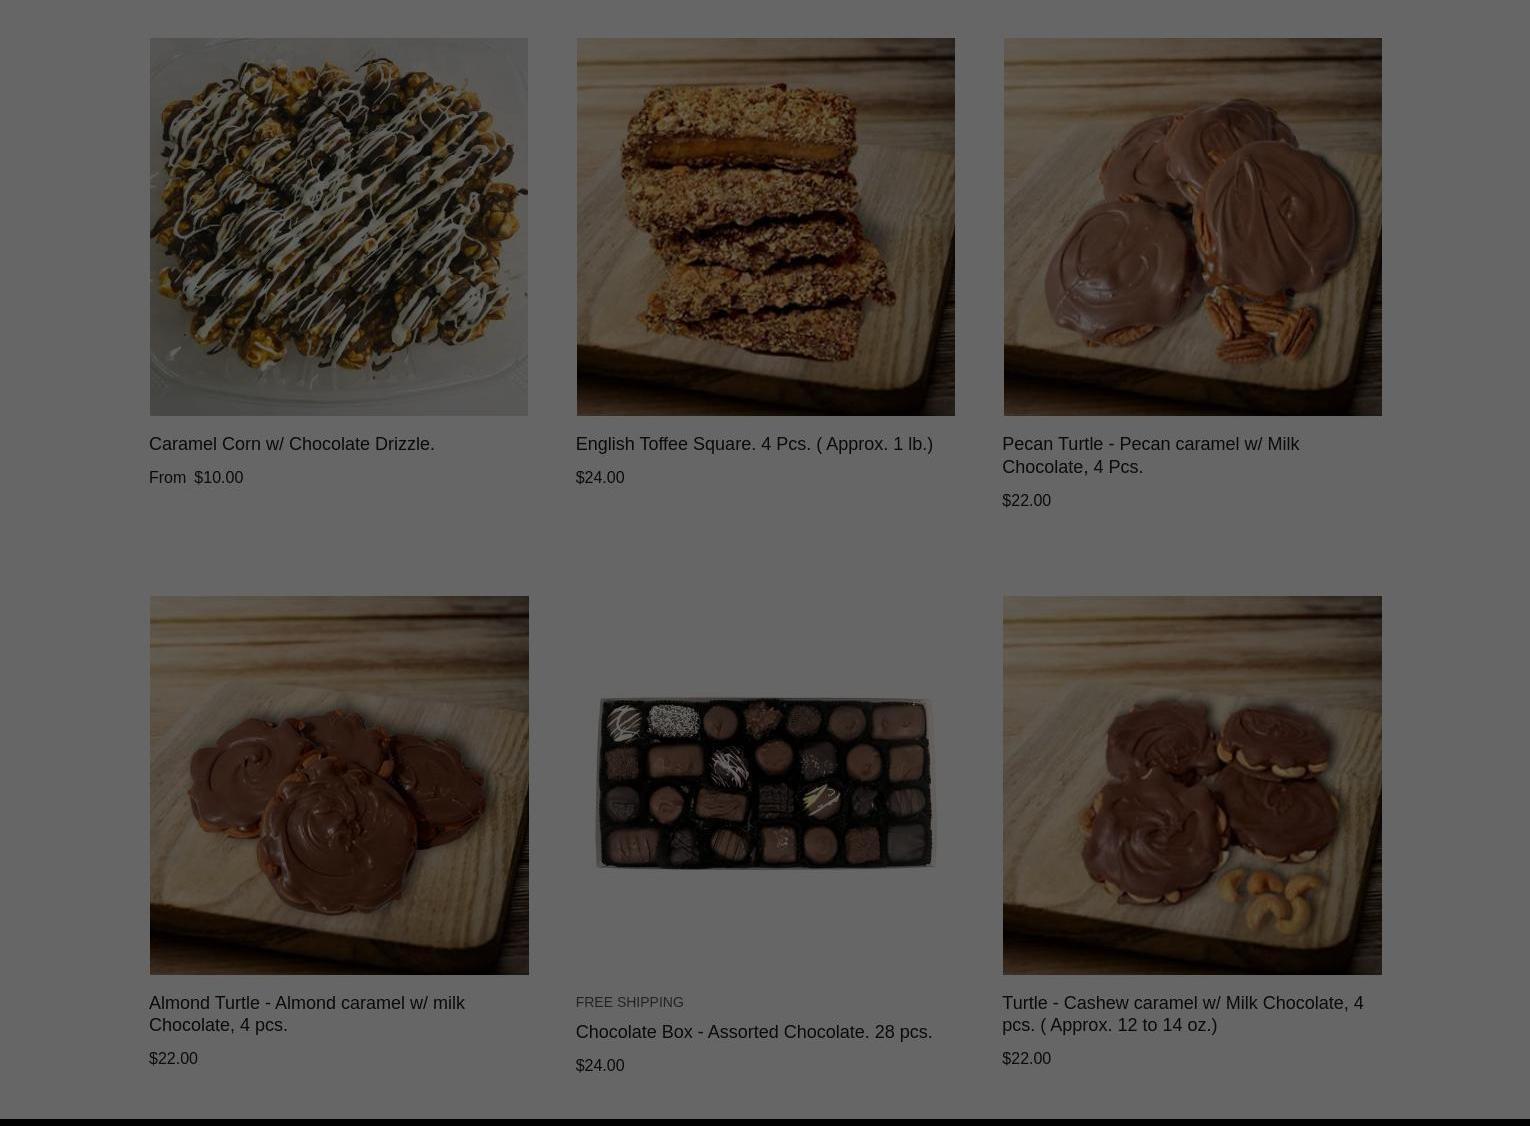
Task: Open Almond Turtle product photo
Action: 339,785
